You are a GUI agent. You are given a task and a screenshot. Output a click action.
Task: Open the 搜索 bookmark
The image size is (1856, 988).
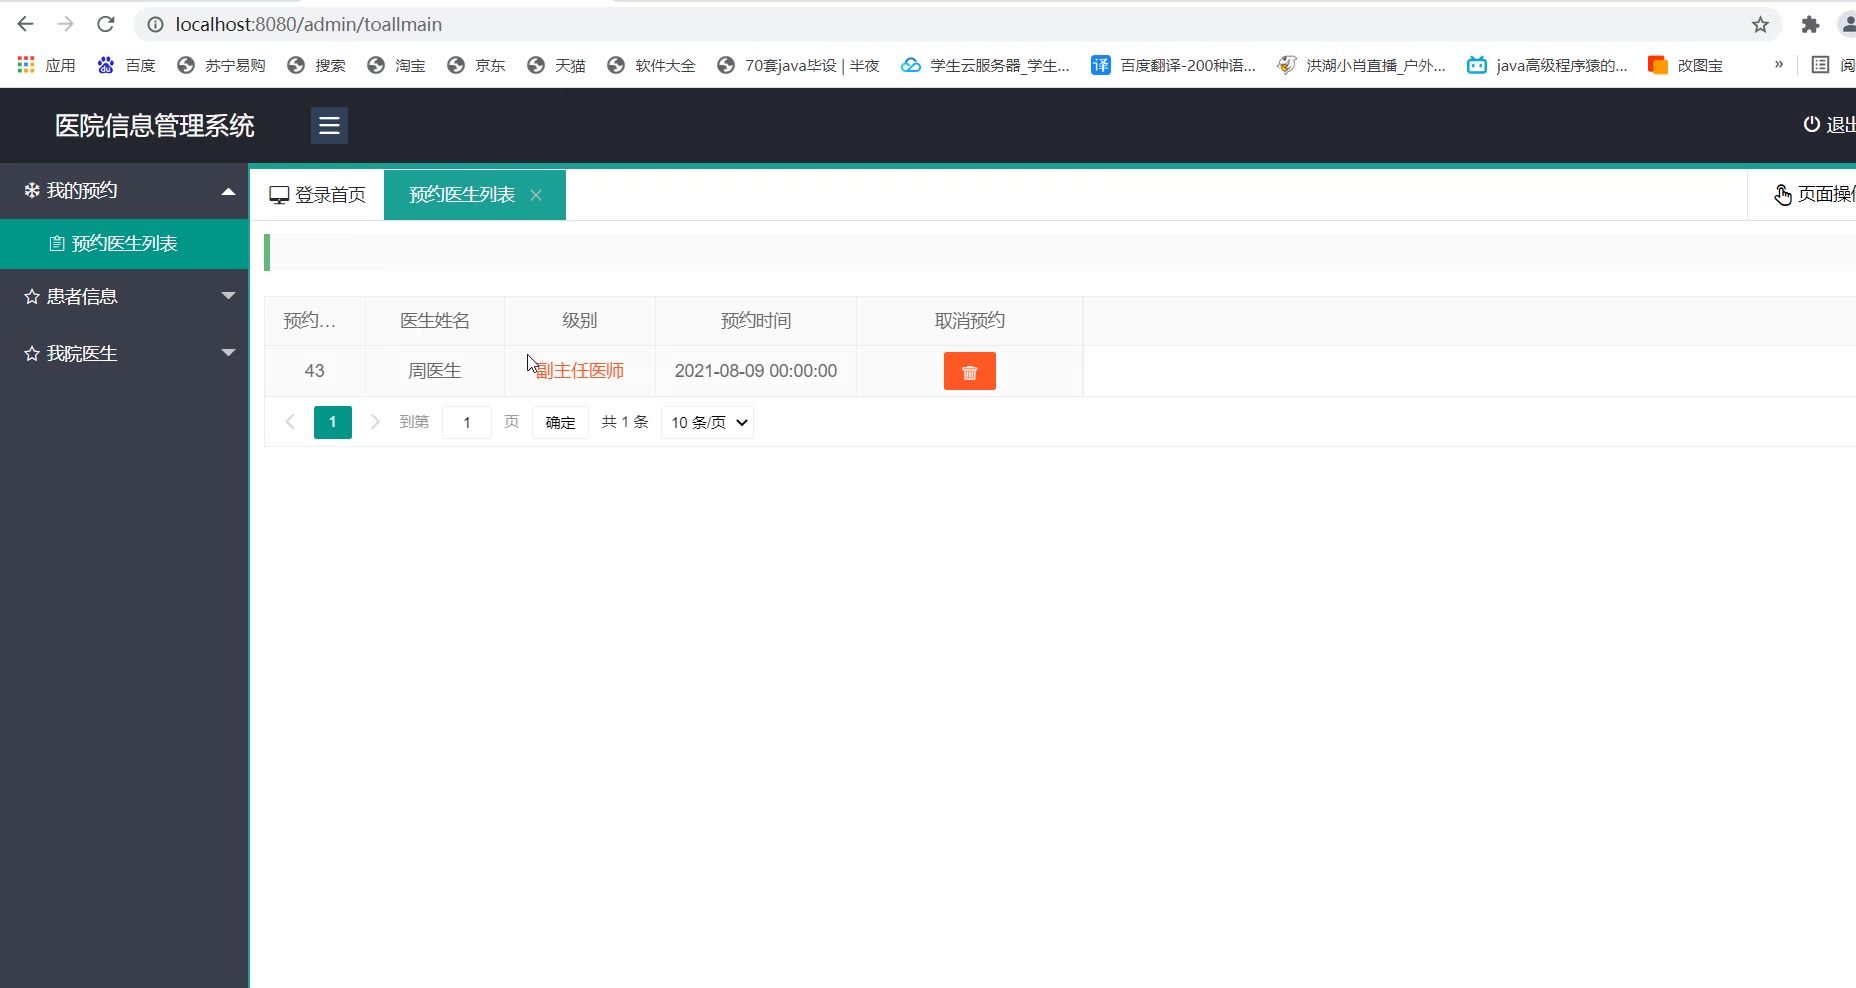[316, 65]
